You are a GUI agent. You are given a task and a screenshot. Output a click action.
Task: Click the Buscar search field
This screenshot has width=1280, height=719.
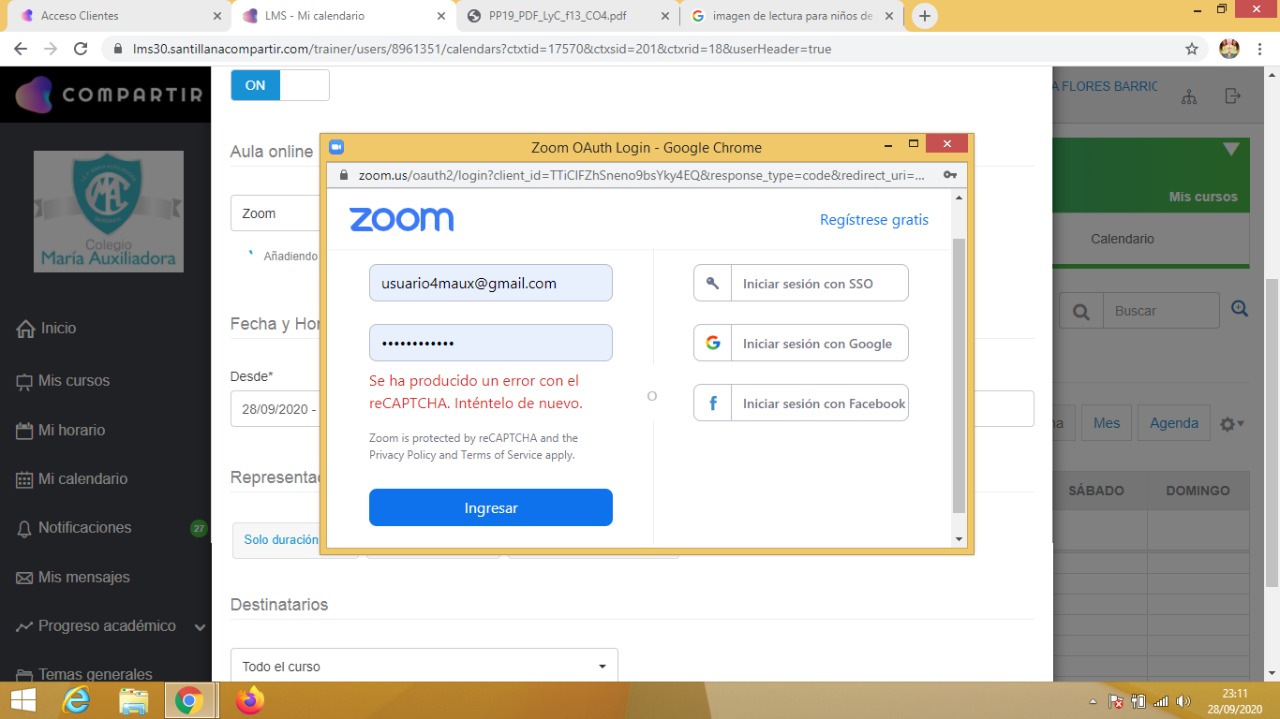point(1161,311)
